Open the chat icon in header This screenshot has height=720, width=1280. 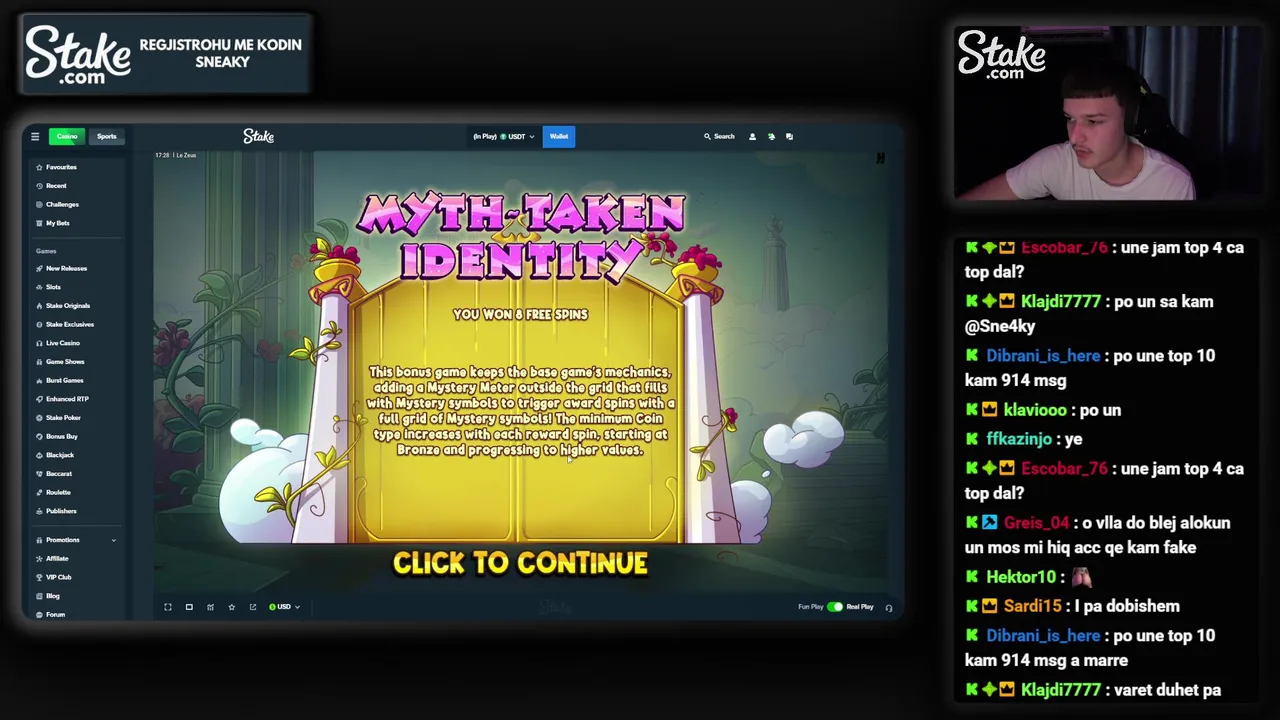(789, 137)
